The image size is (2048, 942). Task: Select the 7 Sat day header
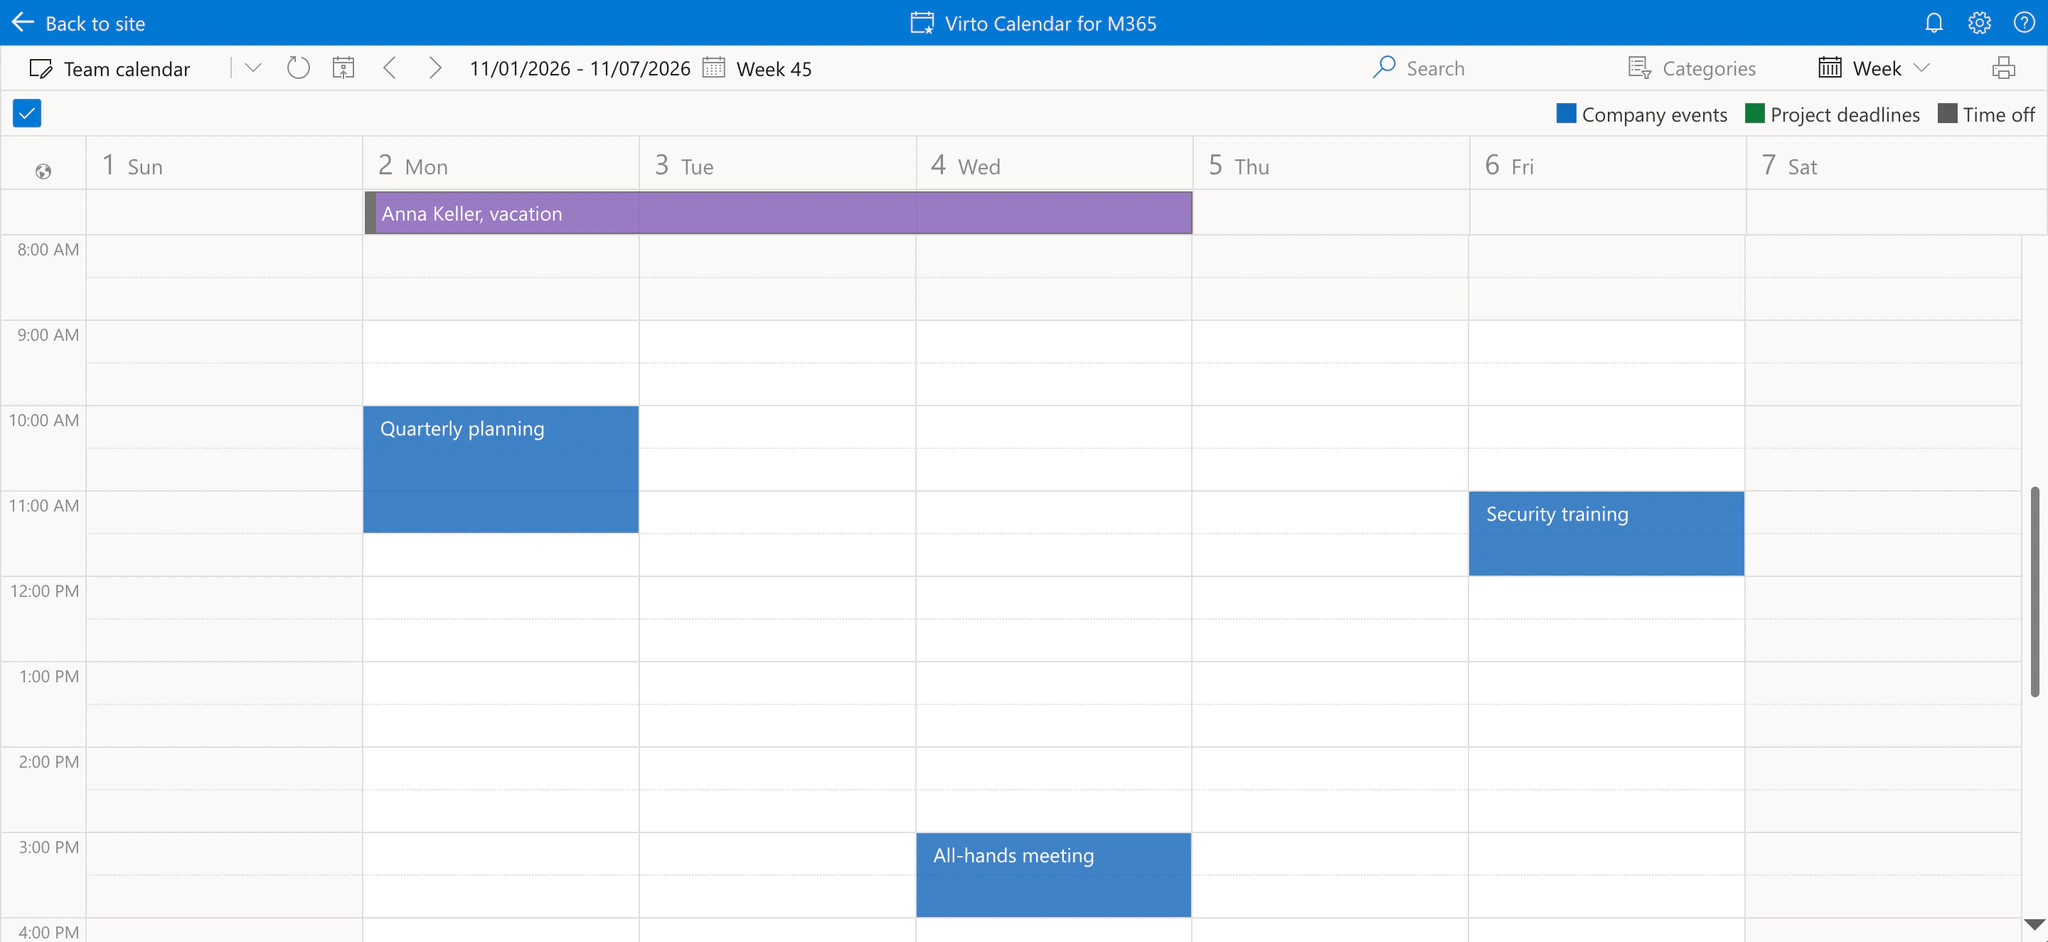[x=1896, y=164]
